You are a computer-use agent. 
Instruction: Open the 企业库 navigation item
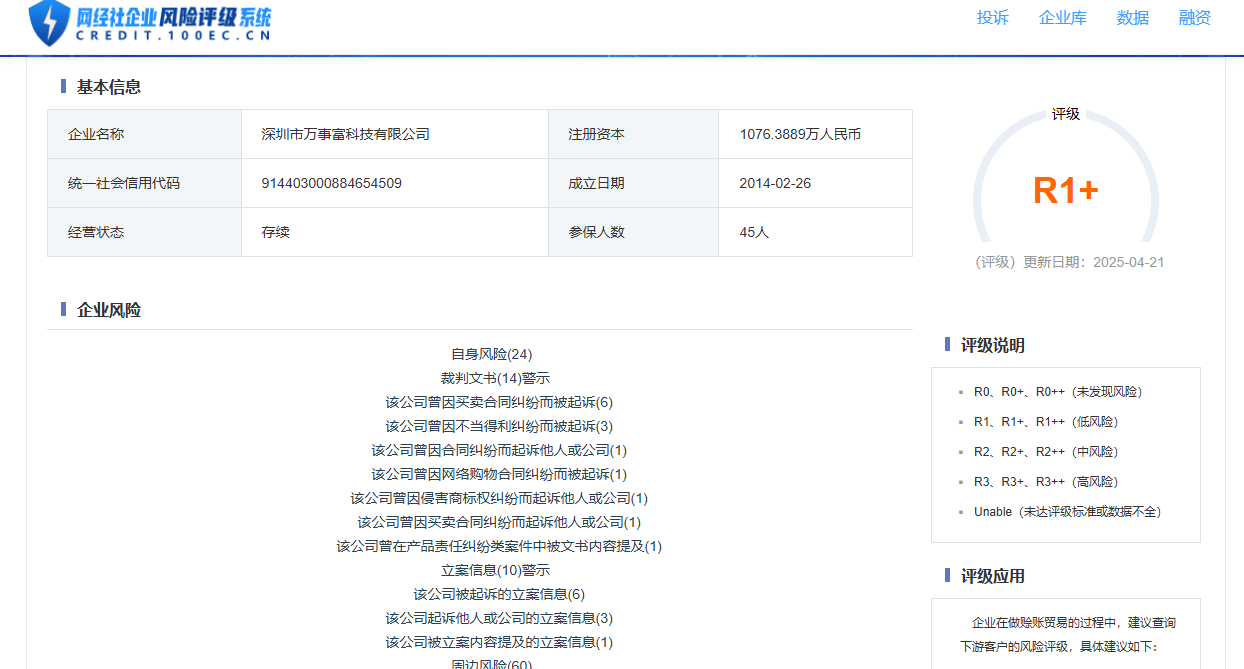point(1063,18)
